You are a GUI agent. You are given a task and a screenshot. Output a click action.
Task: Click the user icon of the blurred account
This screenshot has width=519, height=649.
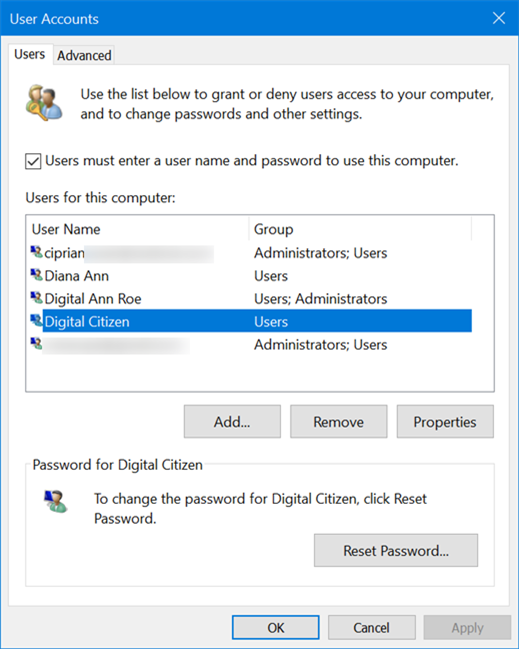(36, 344)
